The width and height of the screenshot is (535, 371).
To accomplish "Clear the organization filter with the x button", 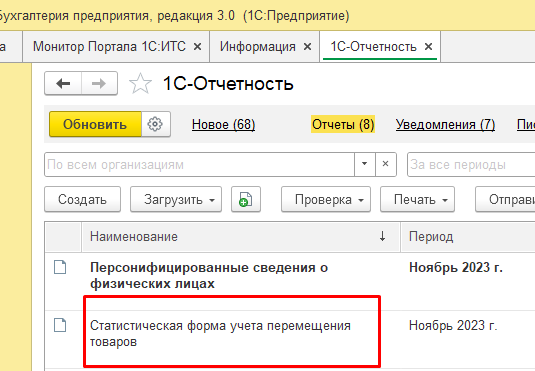I will [386, 165].
